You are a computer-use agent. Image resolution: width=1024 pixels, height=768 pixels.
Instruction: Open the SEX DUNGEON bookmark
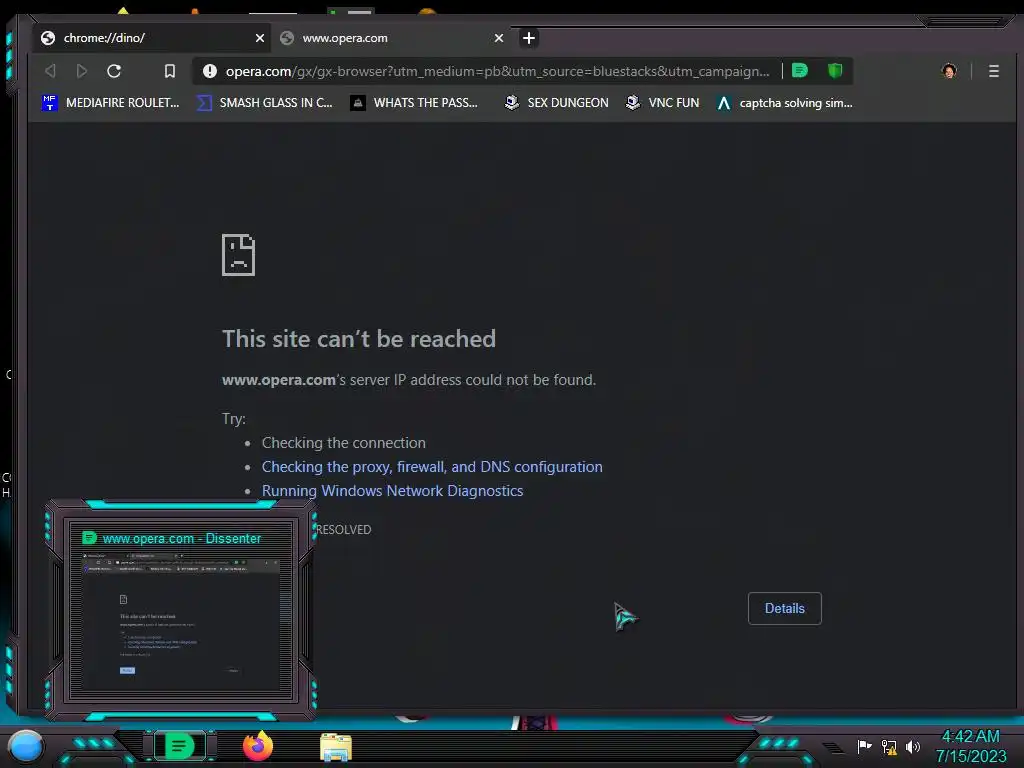tap(556, 103)
